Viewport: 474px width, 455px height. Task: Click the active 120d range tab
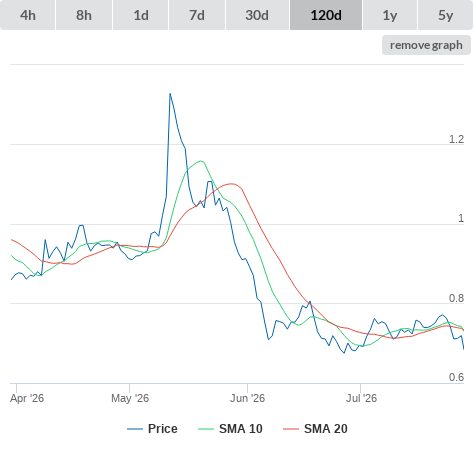(x=326, y=15)
